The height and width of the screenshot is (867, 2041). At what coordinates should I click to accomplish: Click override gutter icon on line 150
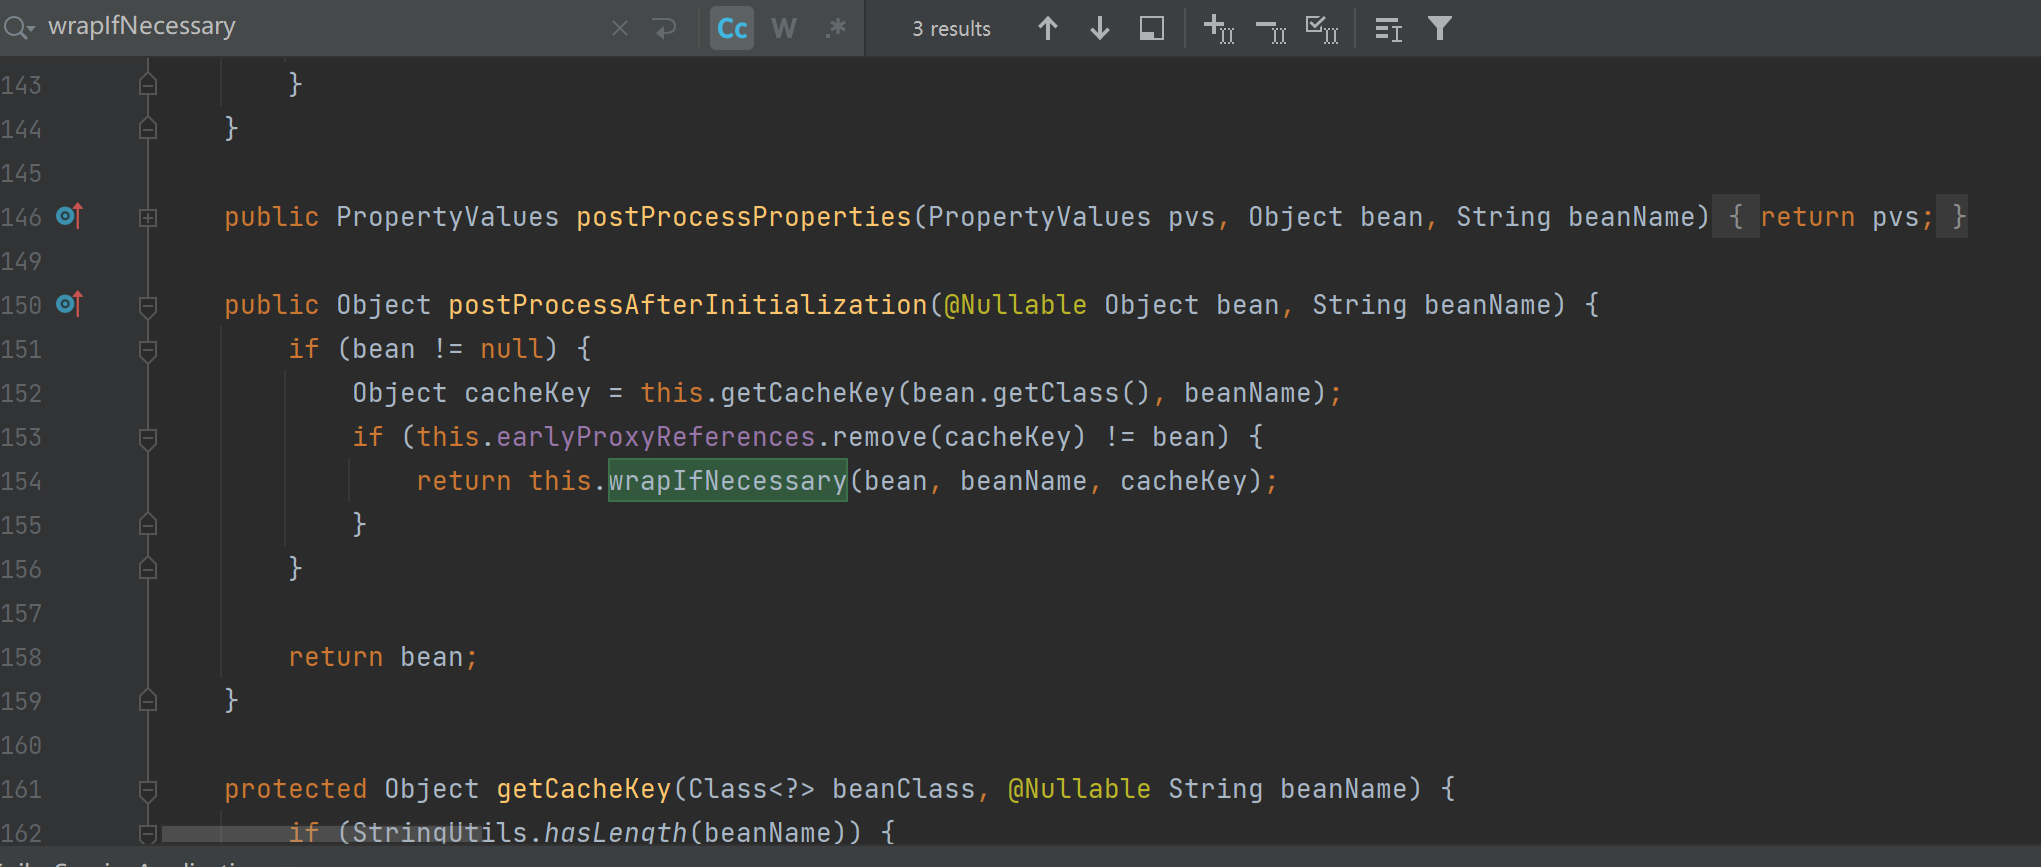pos(69,303)
